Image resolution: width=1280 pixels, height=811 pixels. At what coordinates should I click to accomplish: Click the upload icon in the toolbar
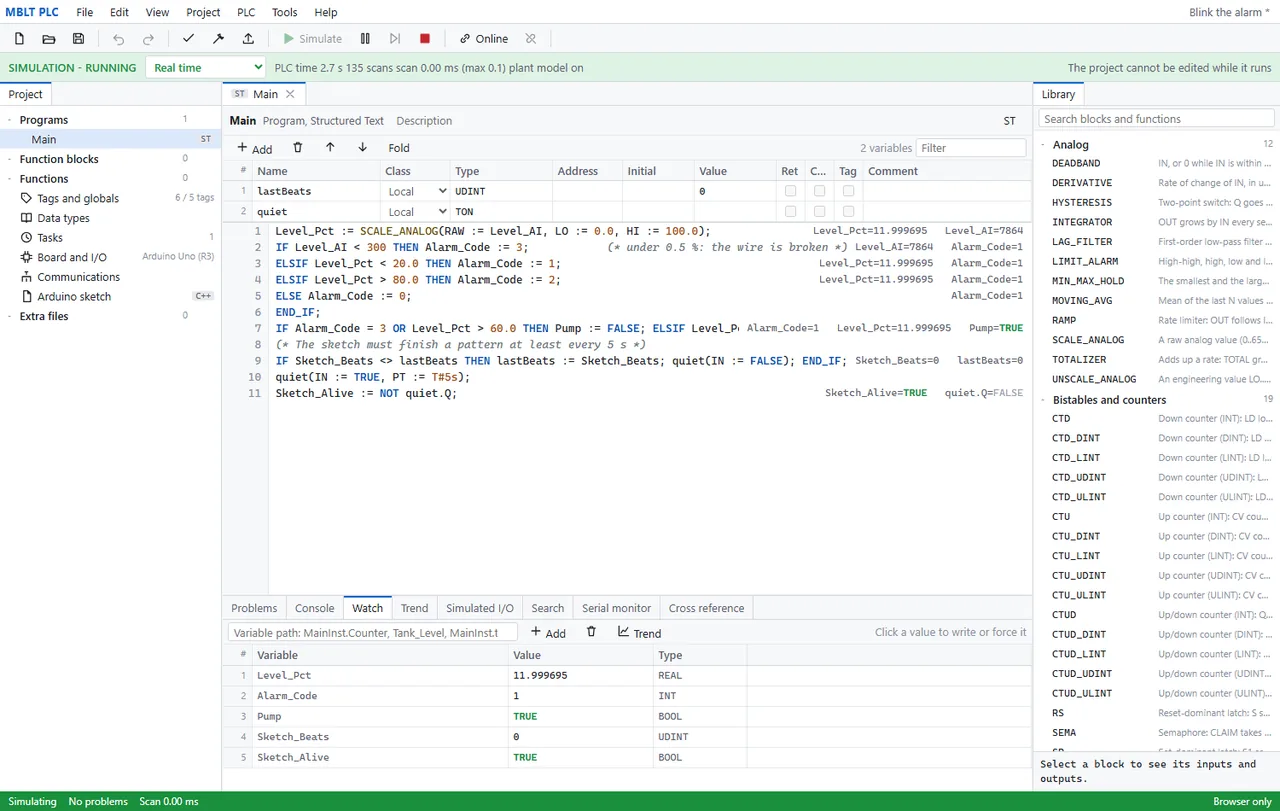pos(248,39)
